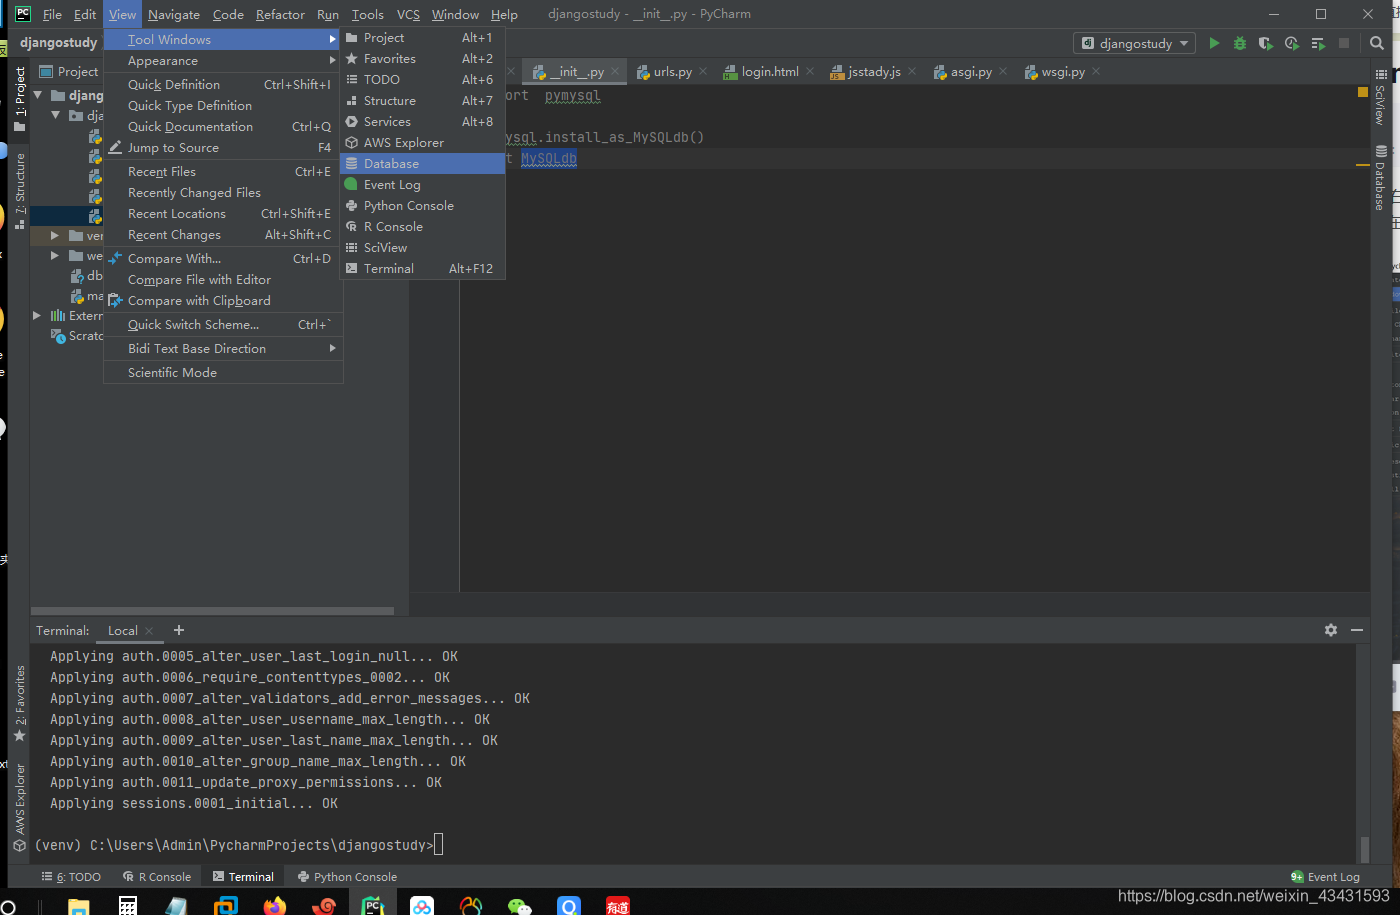The height and width of the screenshot is (915, 1400).
Task: Select Jump to Source menu item
Action: [x=223, y=147]
